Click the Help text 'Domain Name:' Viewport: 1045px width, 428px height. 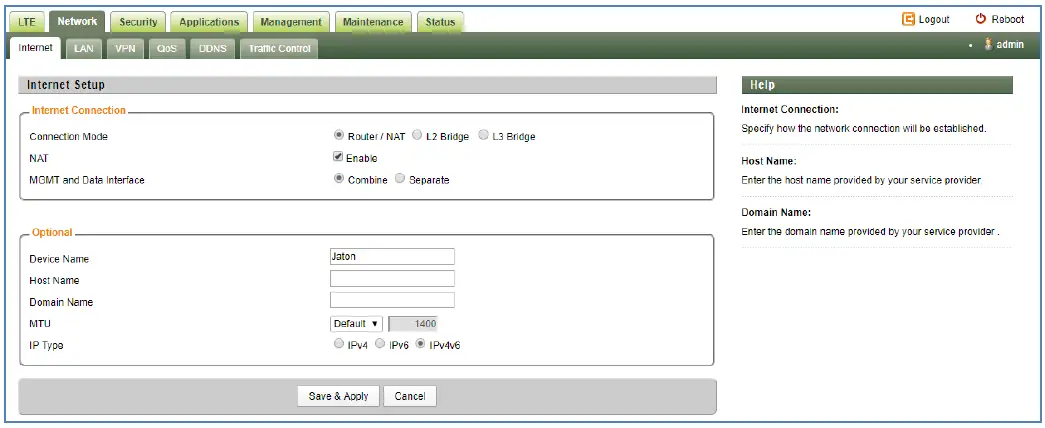pyautogui.click(x=776, y=213)
